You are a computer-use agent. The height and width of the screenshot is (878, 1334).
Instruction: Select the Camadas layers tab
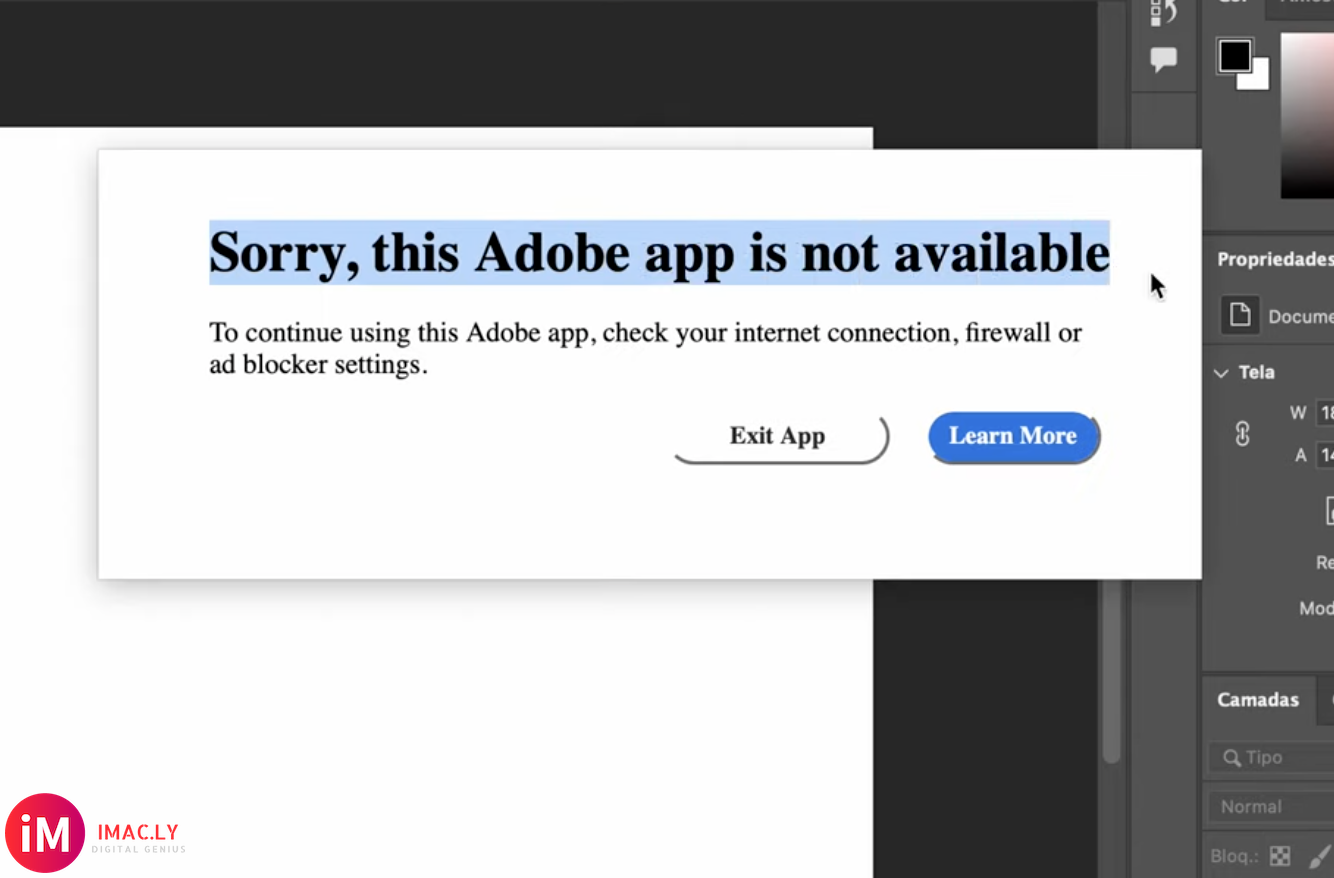1258,700
